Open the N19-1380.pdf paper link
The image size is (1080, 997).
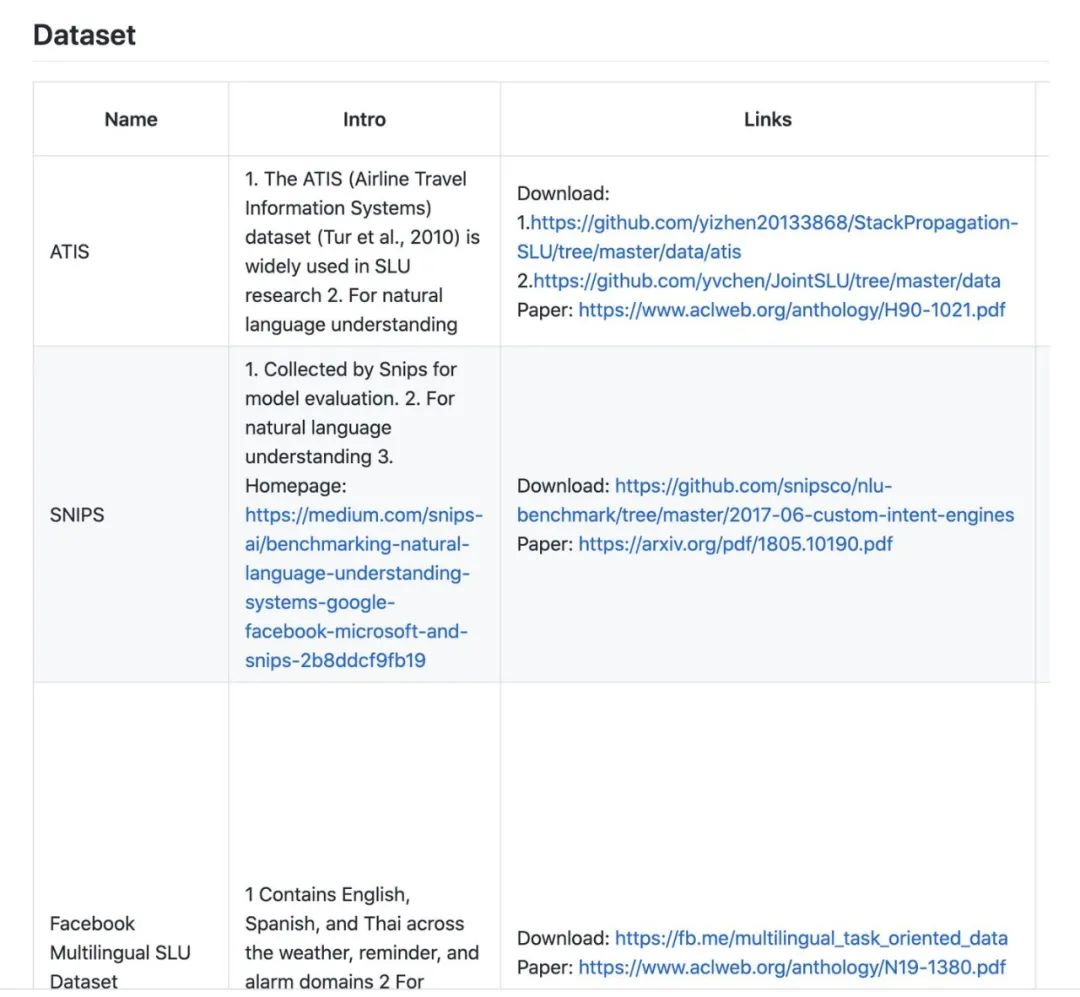[791, 967]
